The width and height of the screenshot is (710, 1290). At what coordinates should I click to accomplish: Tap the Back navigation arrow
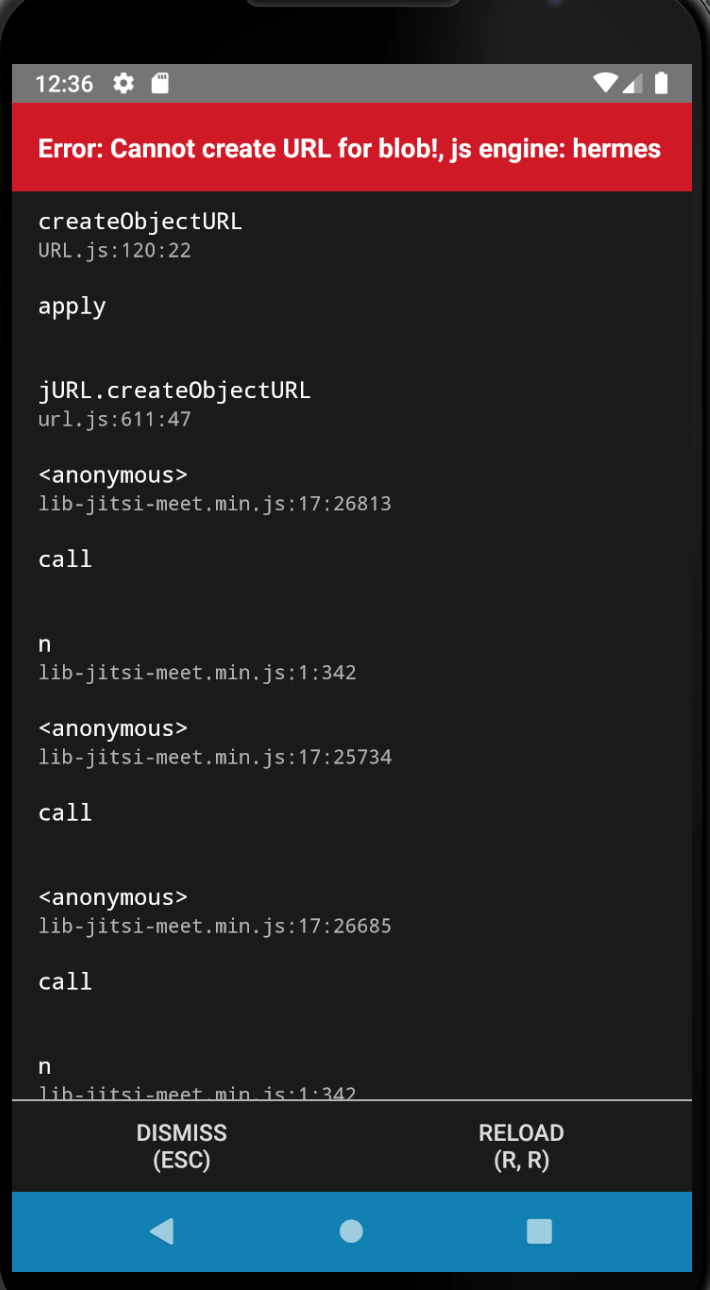(x=163, y=1231)
